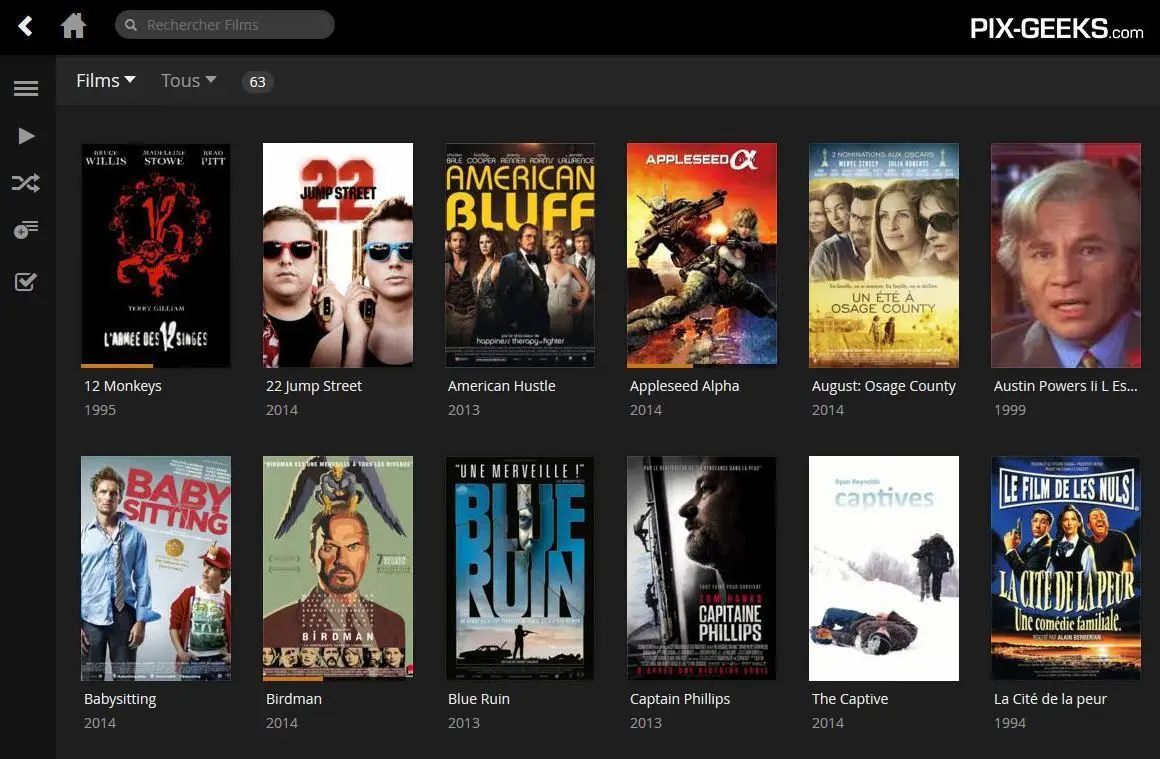The image size is (1160, 759).
Task: Click the Appleseed Alpha watch progress bar
Action: pyautogui.click(x=660, y=365)
